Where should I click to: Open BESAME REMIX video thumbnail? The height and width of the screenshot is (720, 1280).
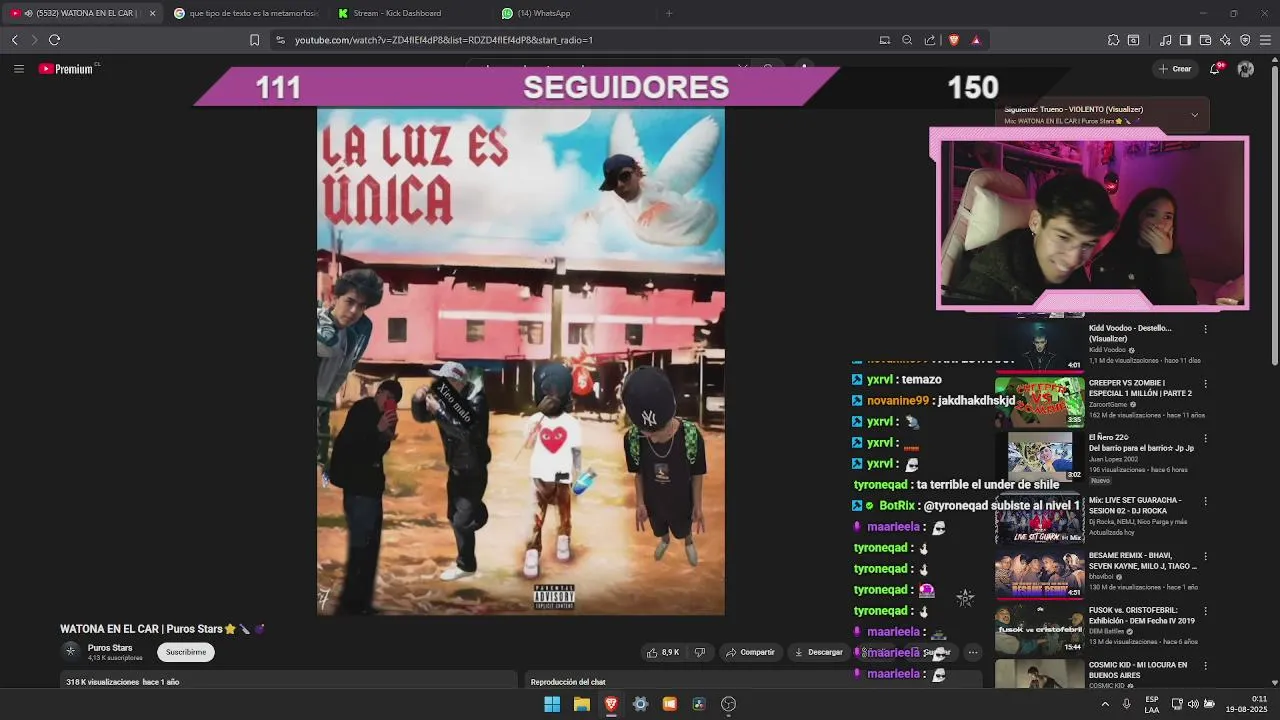[1040, 574]
